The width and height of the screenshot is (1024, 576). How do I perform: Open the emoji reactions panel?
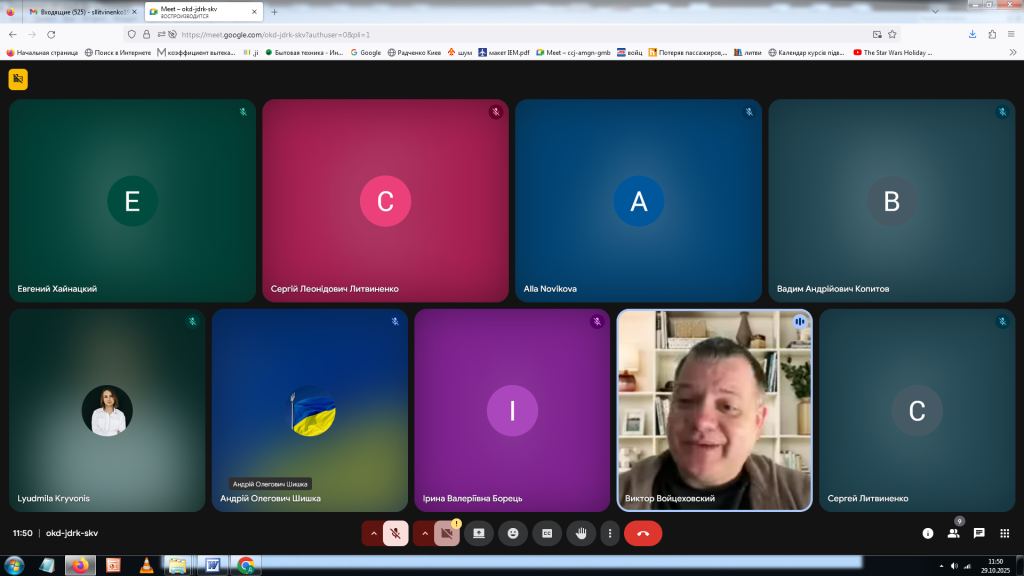513,533
